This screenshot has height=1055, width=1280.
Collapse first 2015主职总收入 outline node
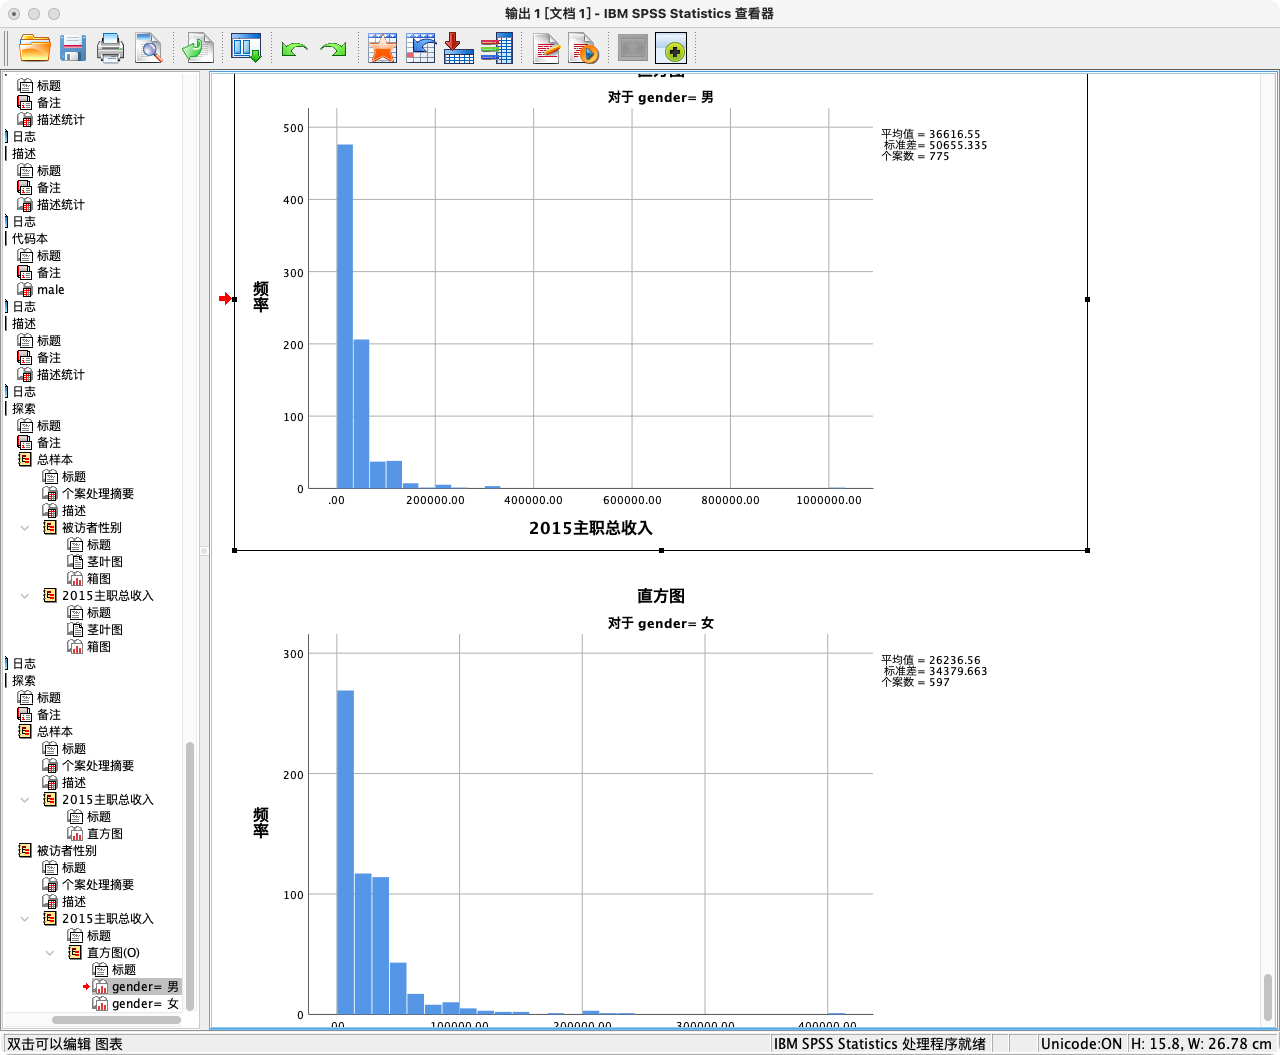25,596
